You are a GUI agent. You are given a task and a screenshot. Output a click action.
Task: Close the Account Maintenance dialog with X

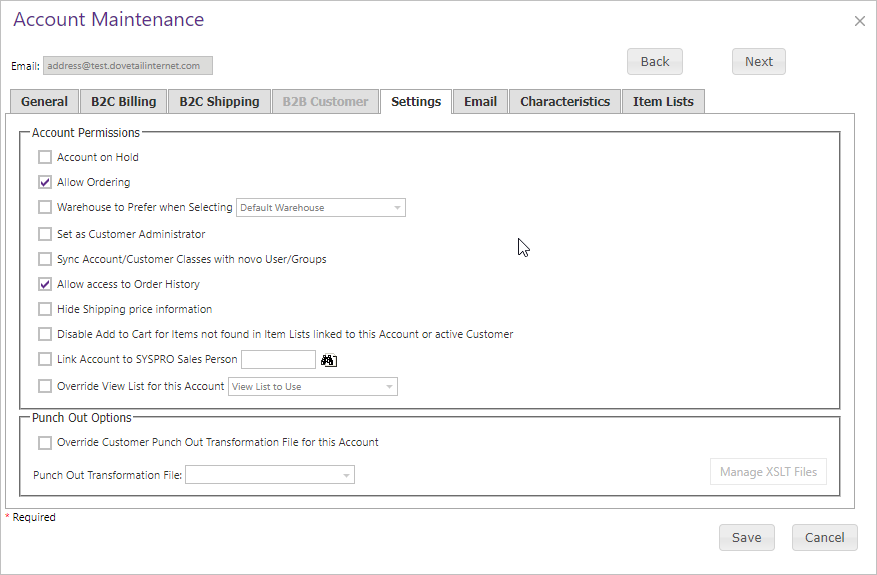860,21
